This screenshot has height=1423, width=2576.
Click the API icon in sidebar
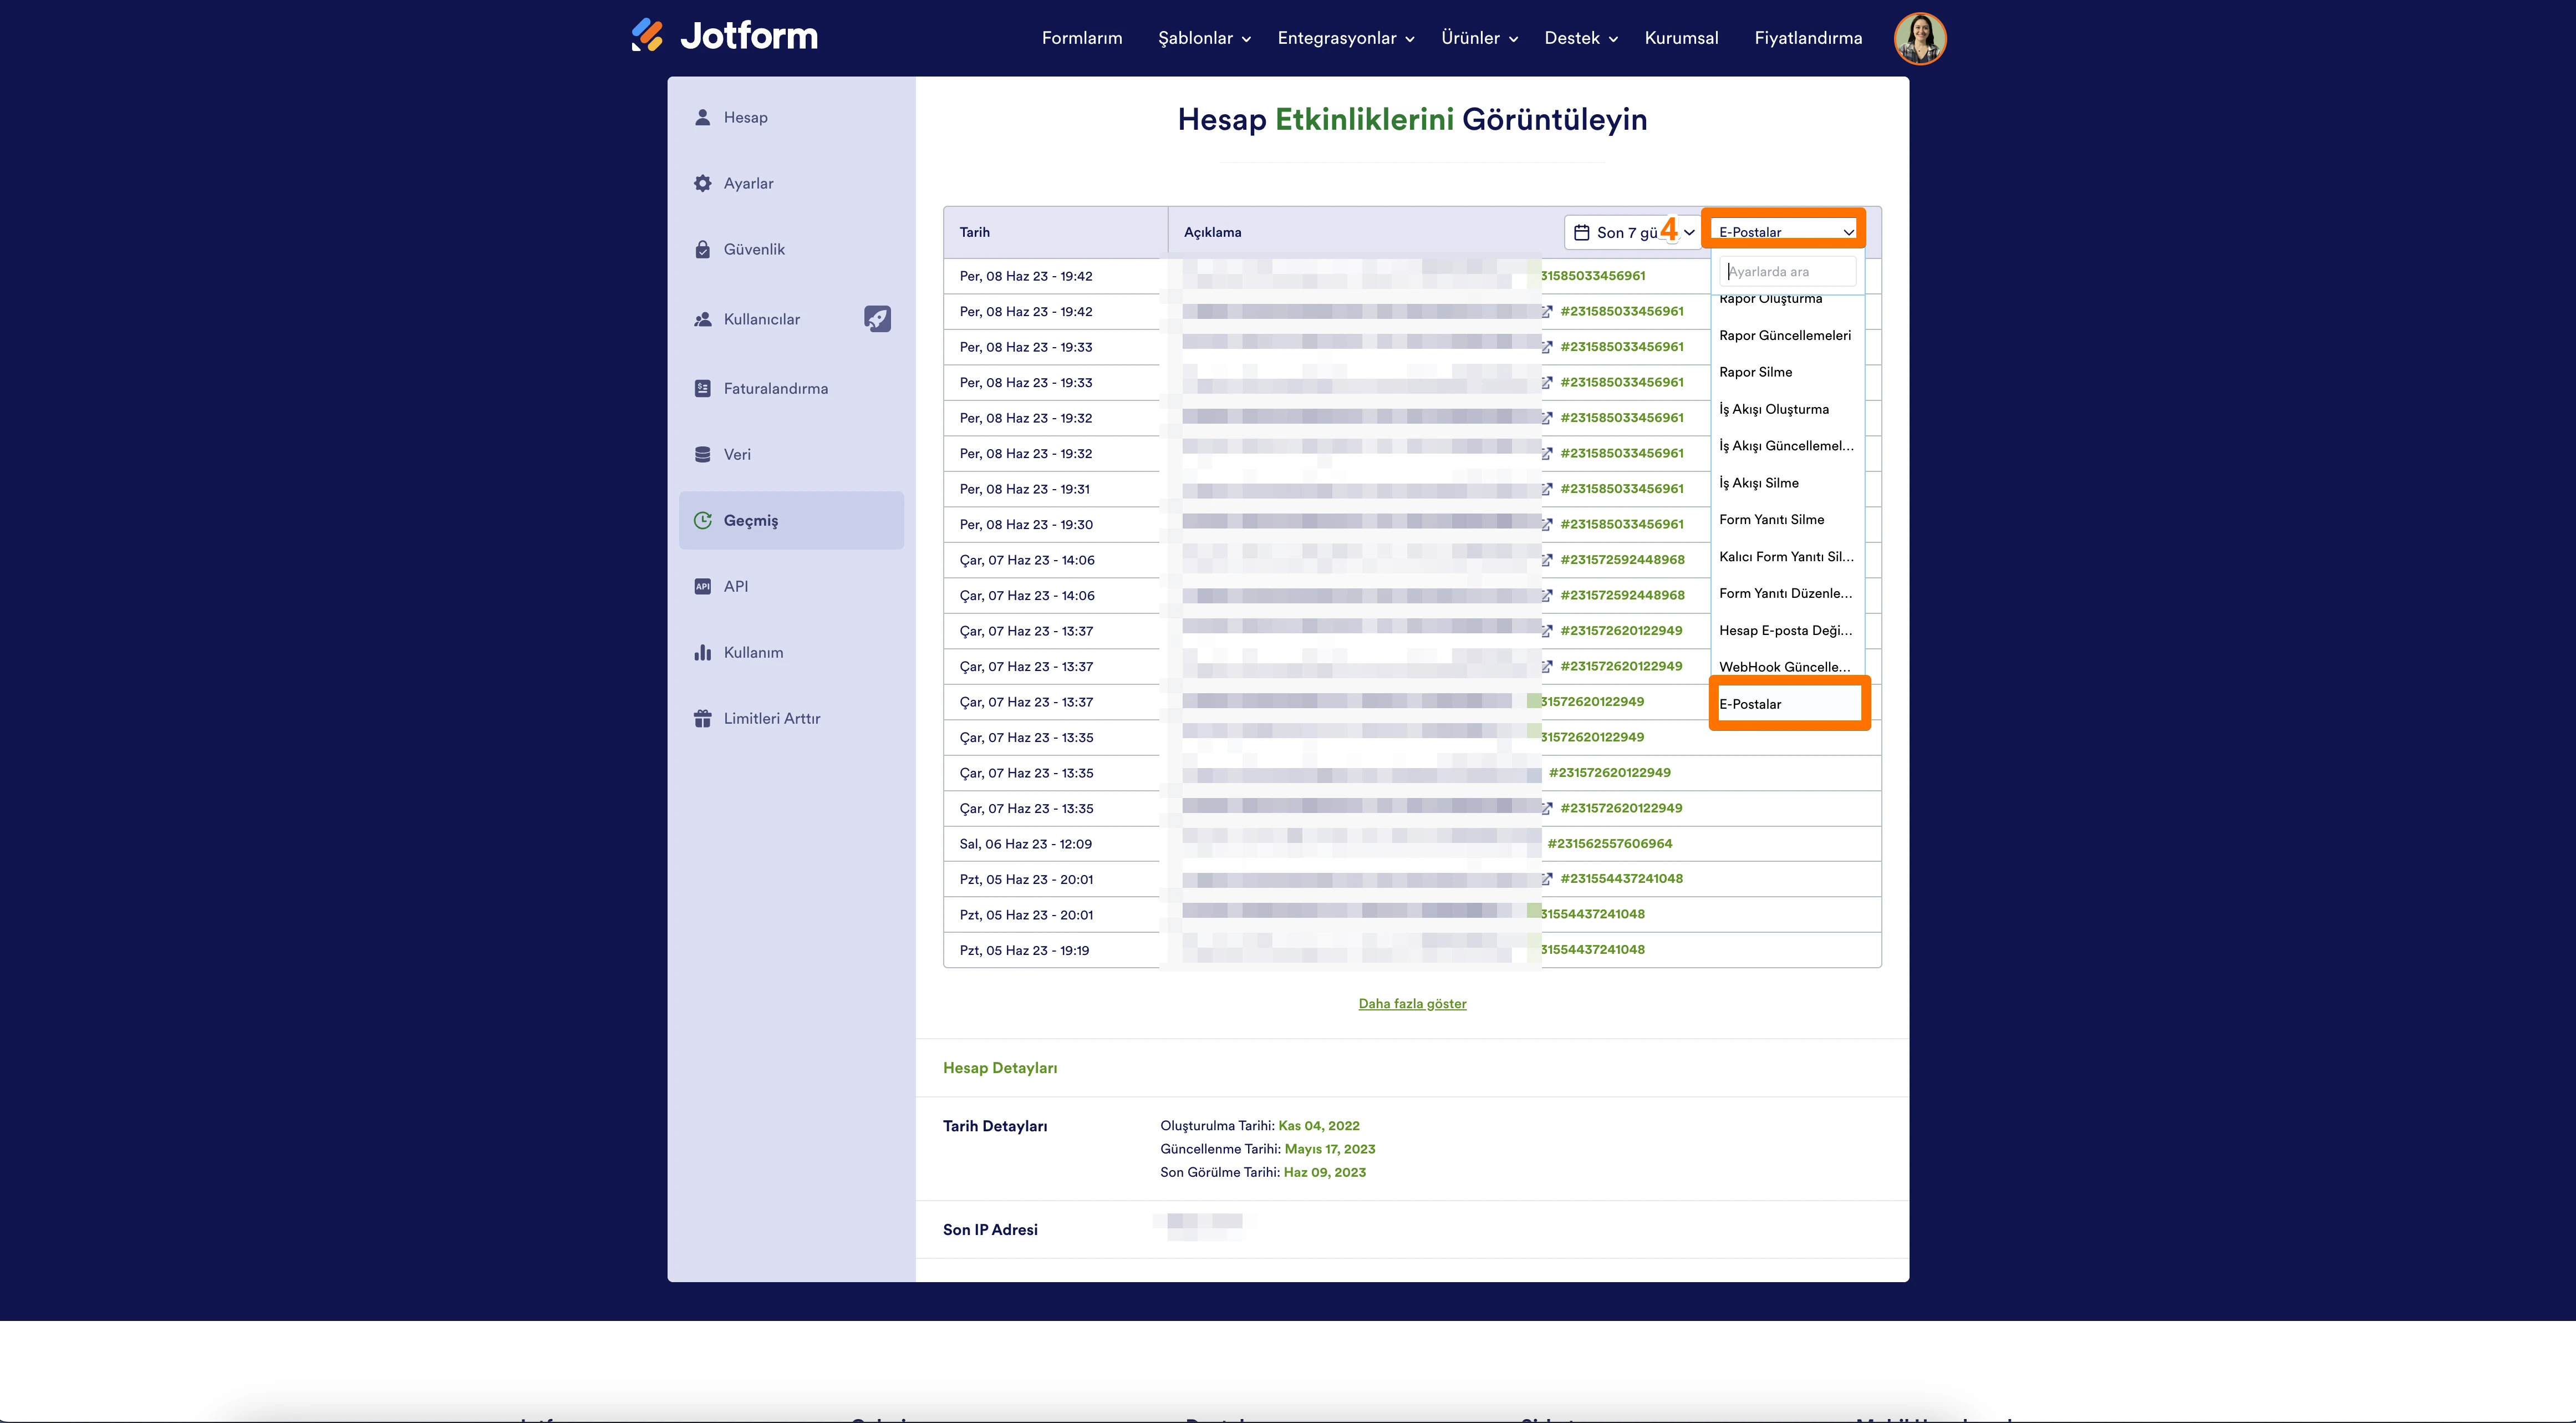[703, 586]
